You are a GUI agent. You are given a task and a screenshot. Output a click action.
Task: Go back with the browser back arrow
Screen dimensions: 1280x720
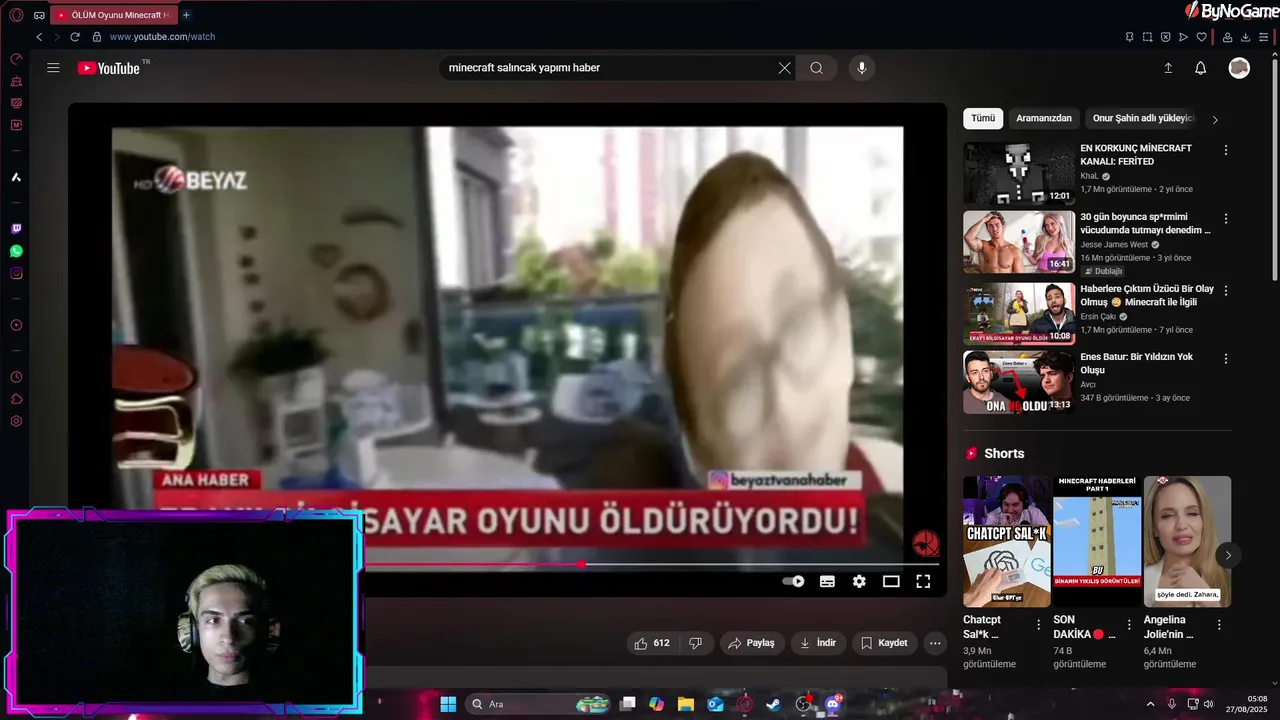coord(39,37)
